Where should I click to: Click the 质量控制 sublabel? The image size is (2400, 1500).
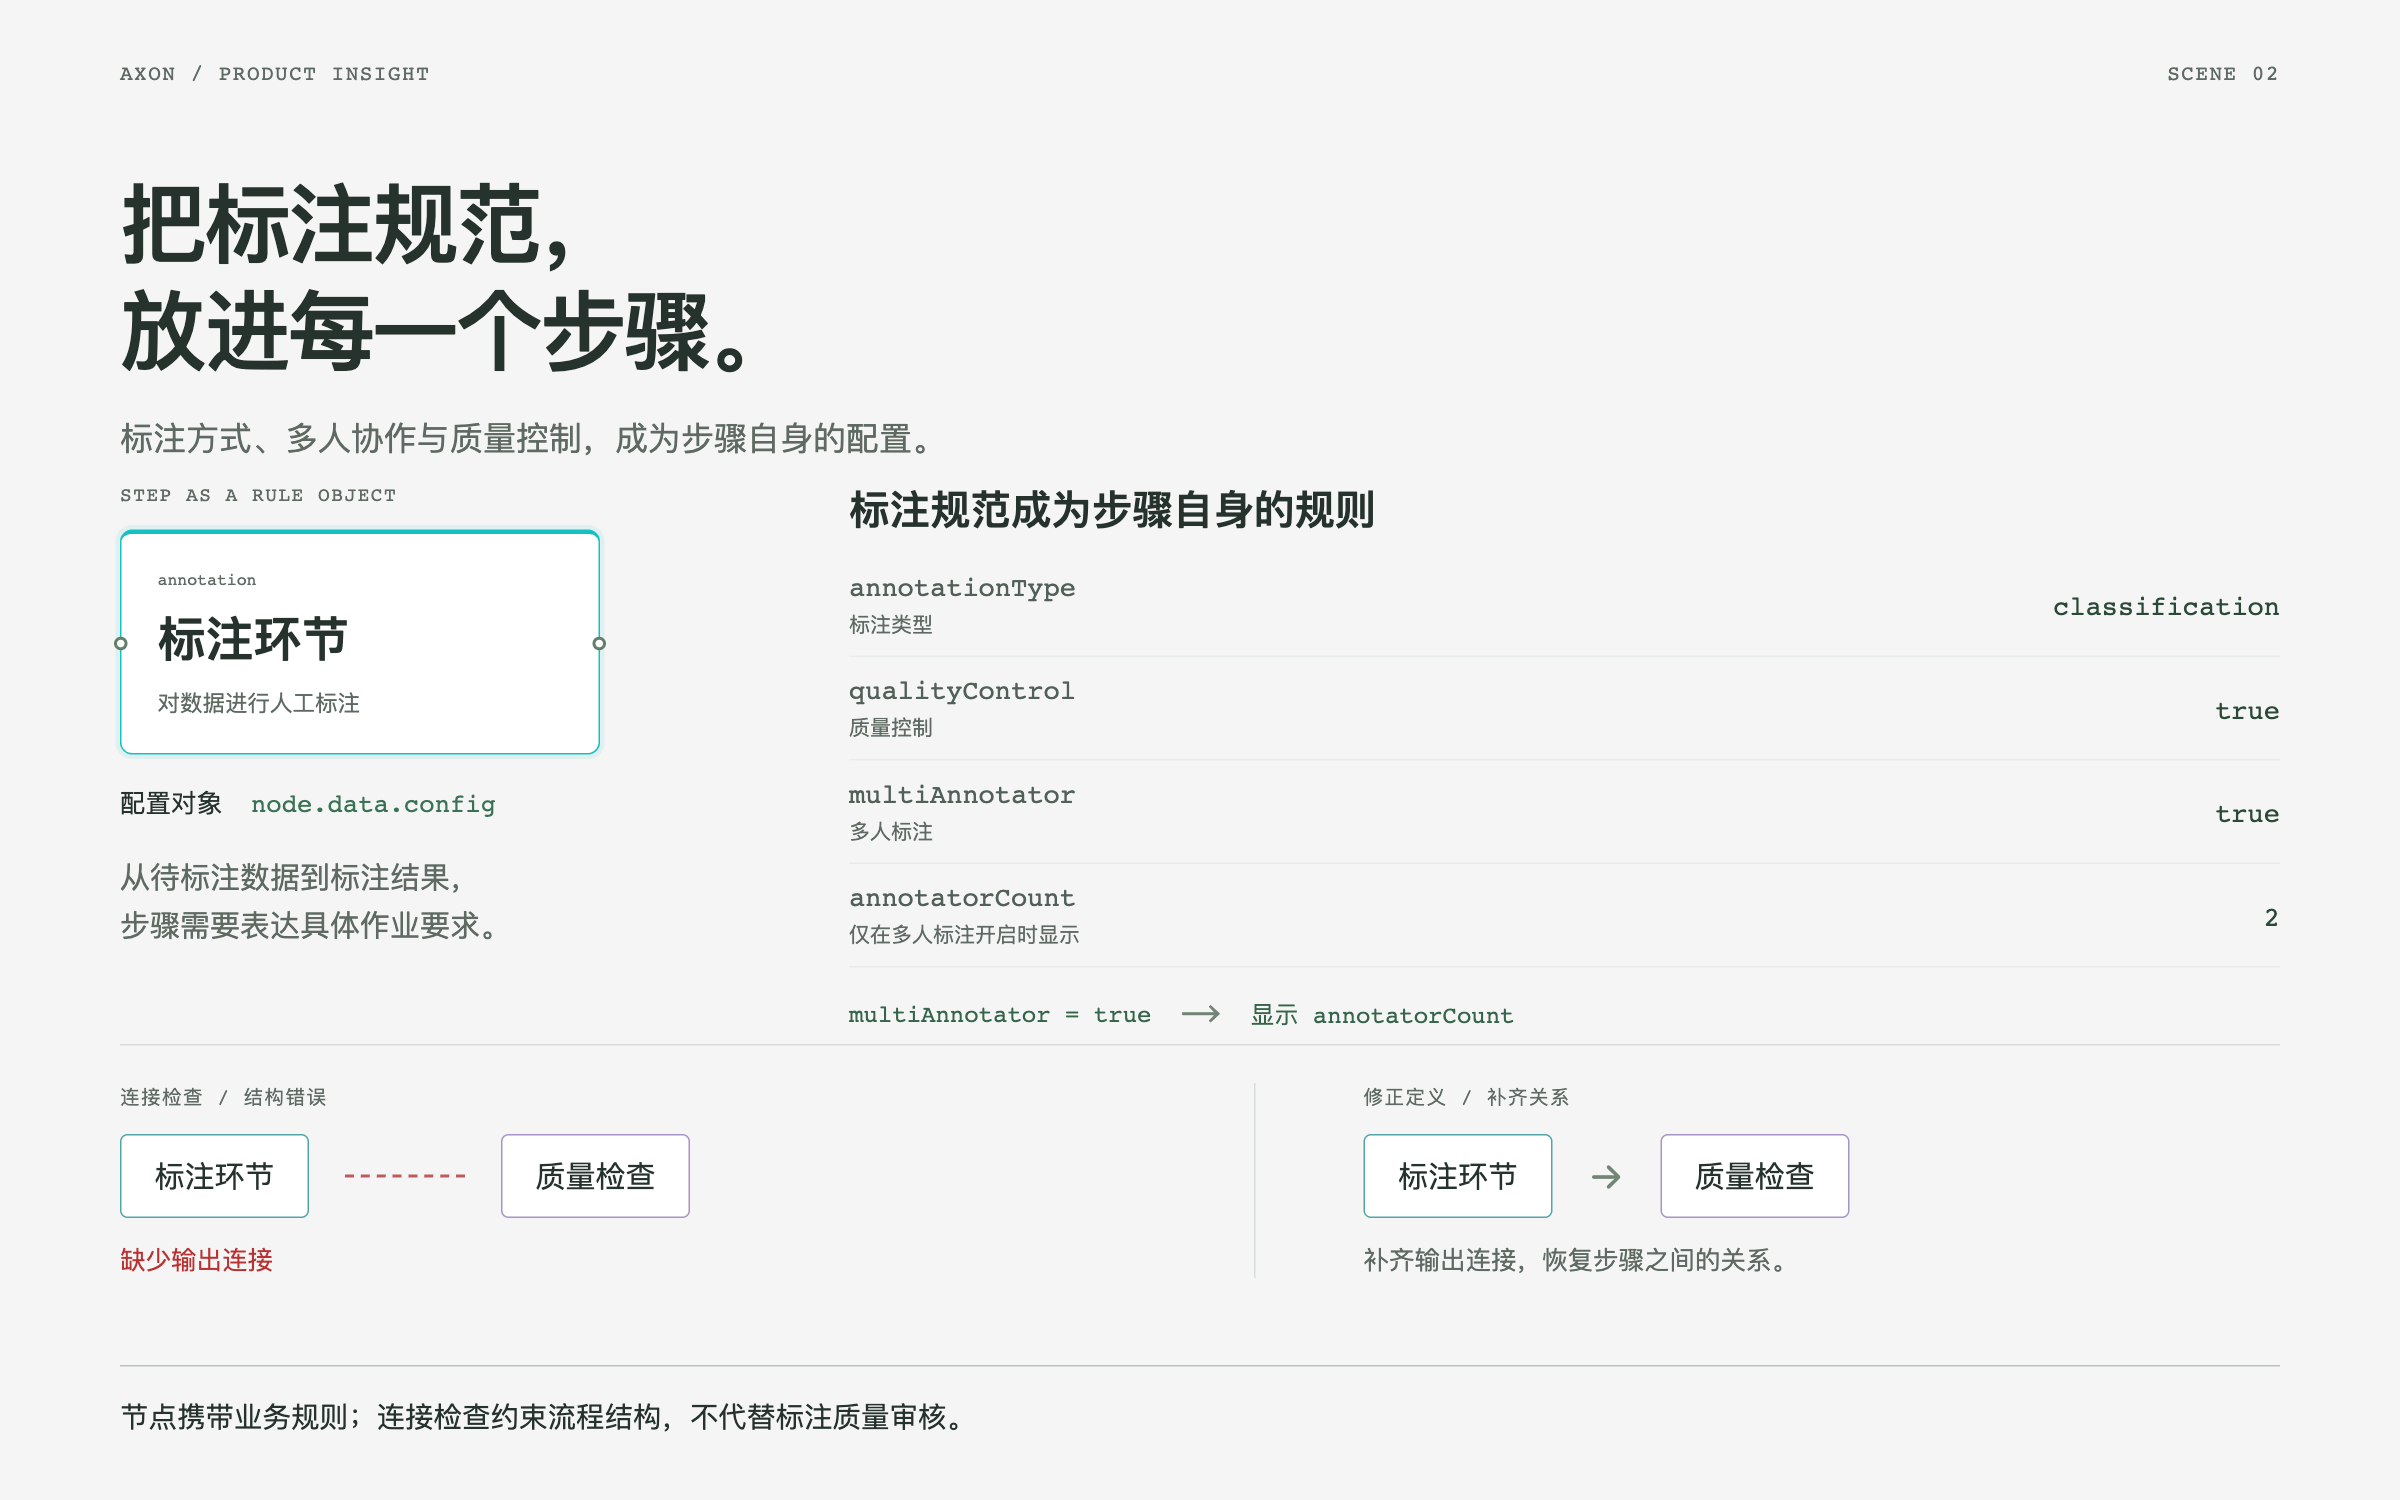click(891, 728)
